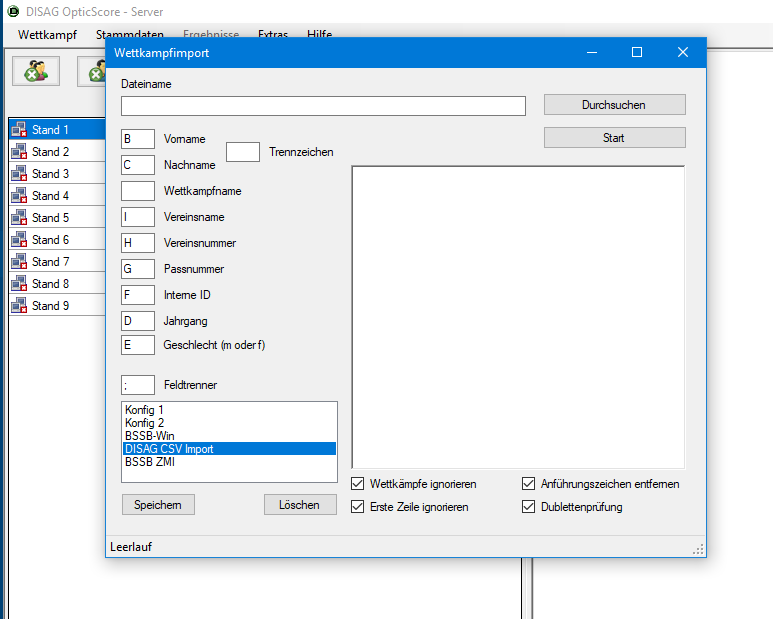Select the Stand 1 icon in list
773x619 pixels.
19,130
